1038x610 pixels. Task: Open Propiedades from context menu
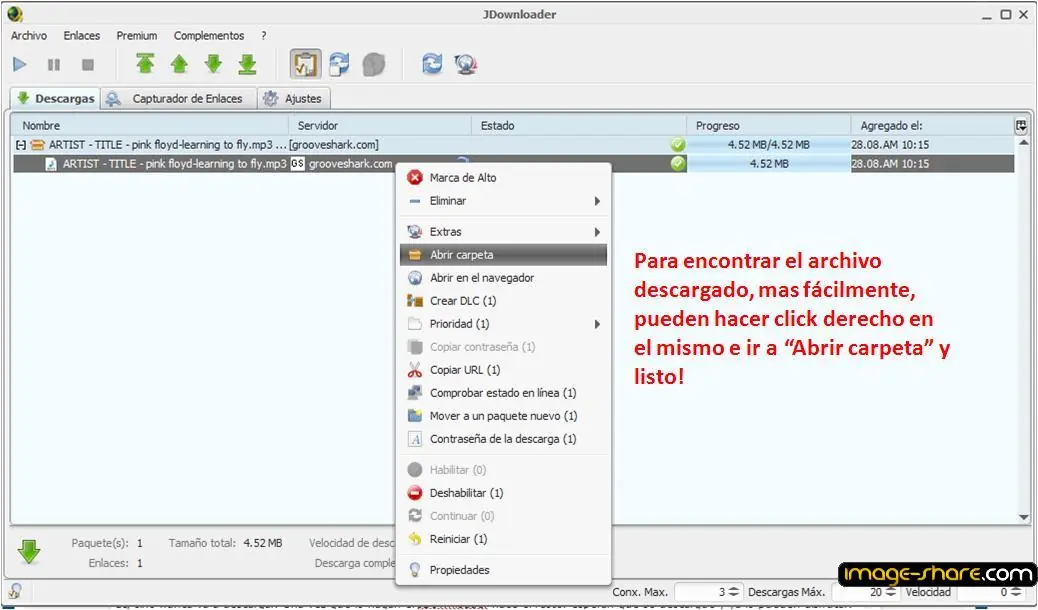pos(503,570)
